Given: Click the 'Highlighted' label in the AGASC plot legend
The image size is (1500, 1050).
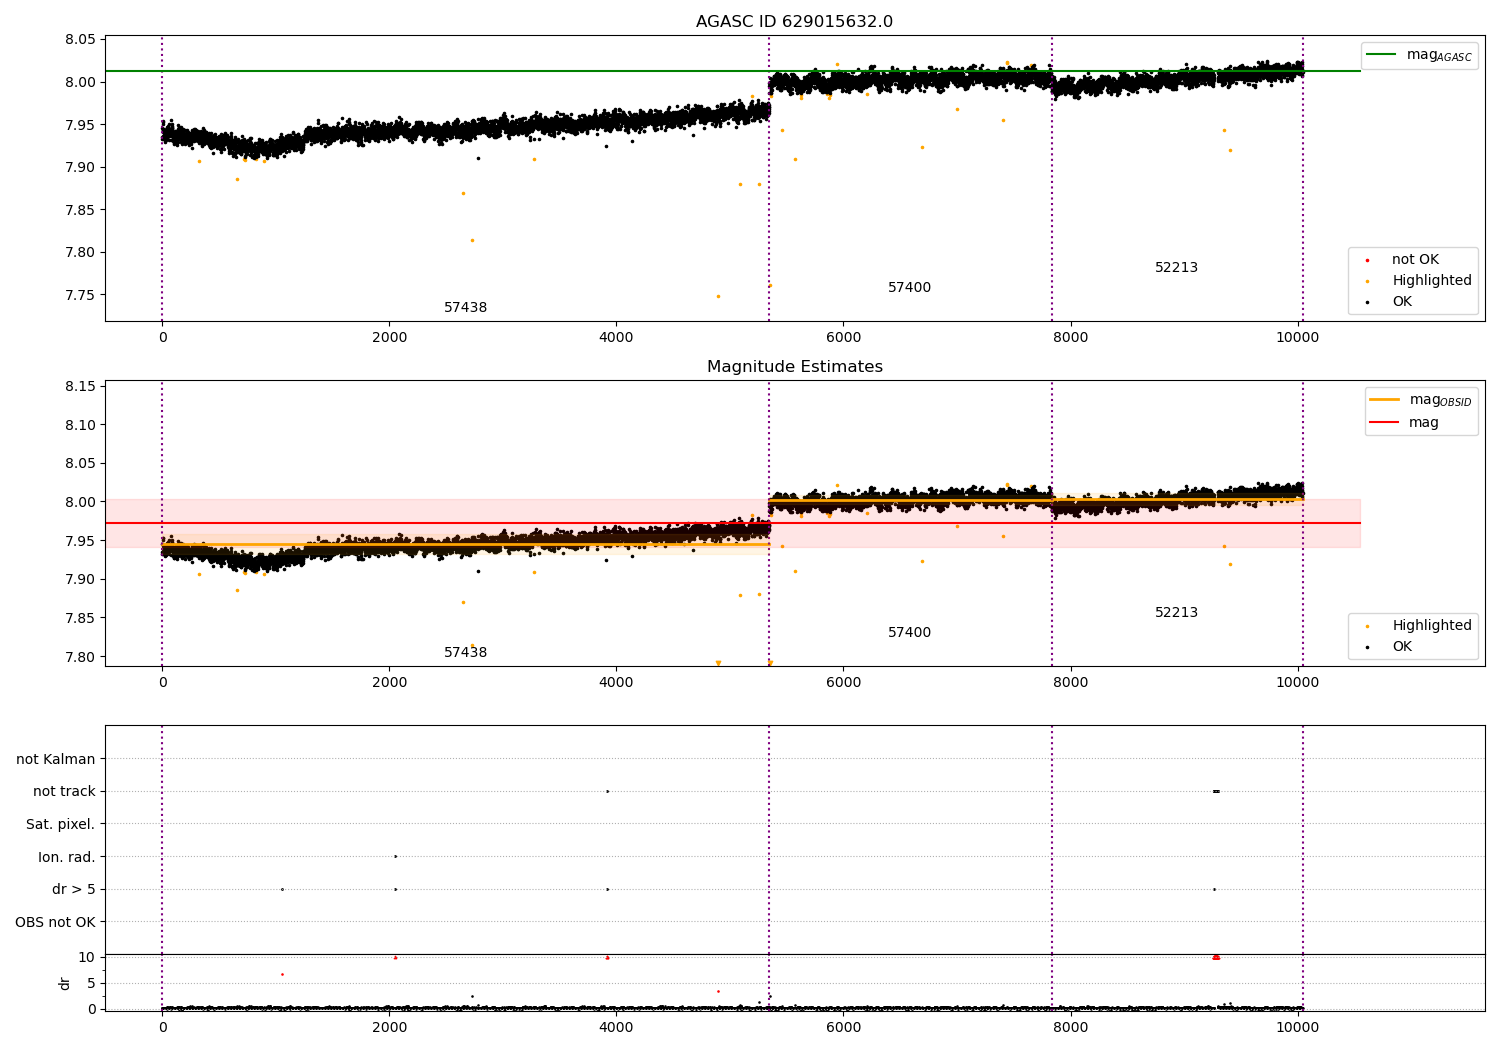Looking at the screenshot, I should pyautogui.click(x=1432, y=281).
